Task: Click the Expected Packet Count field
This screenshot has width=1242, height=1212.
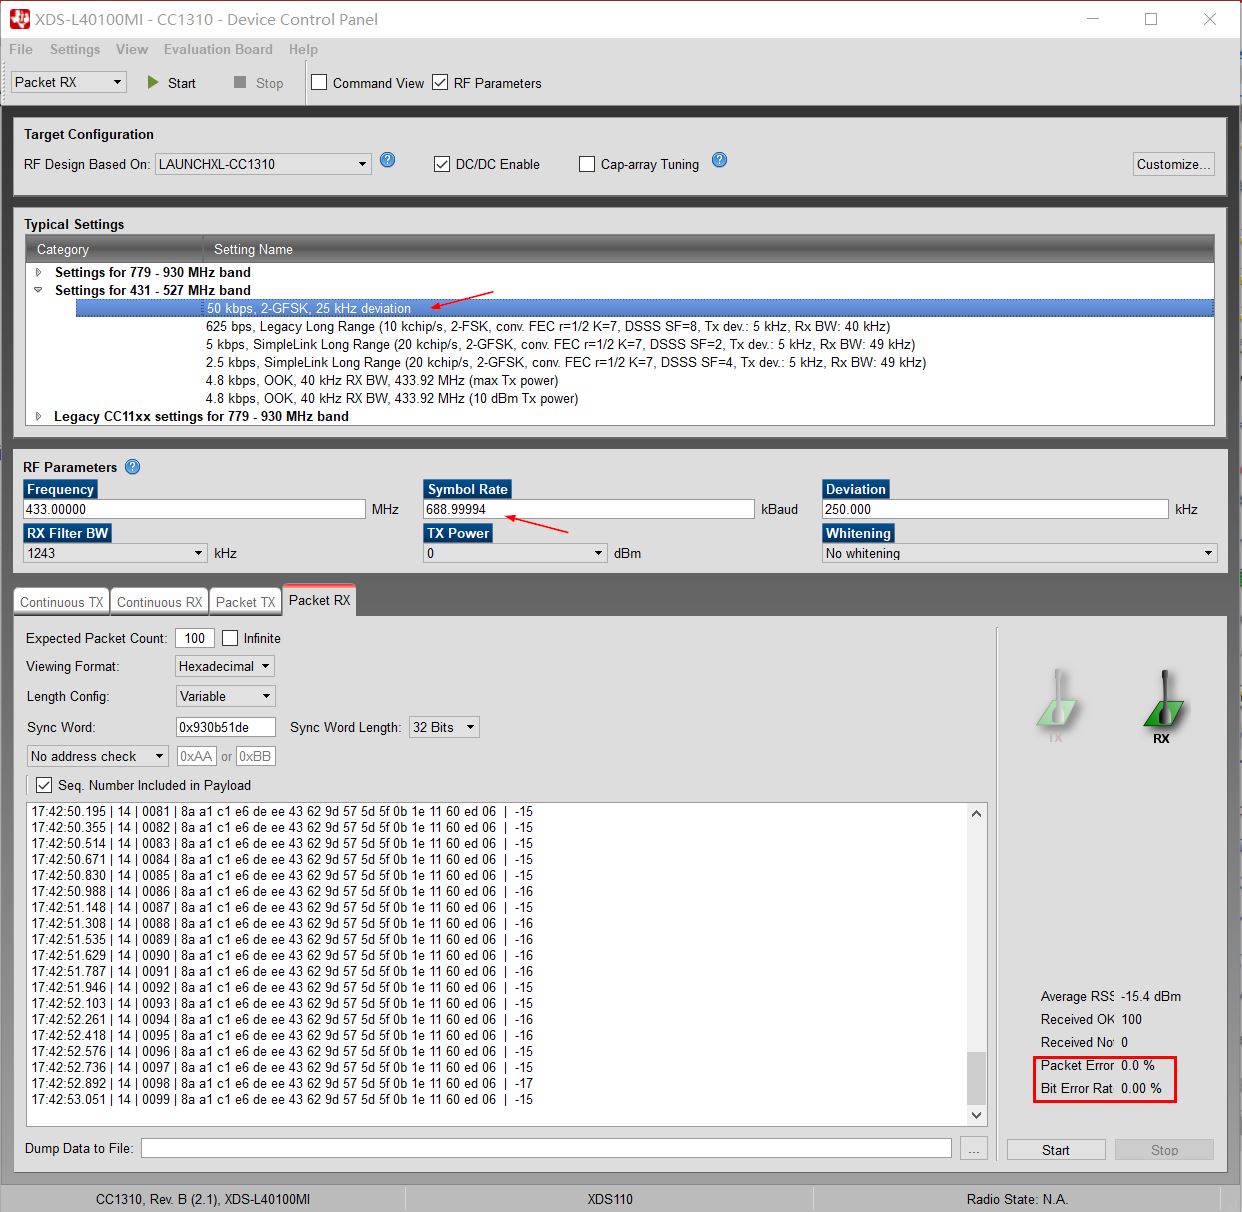Action: tap(195, 638)
